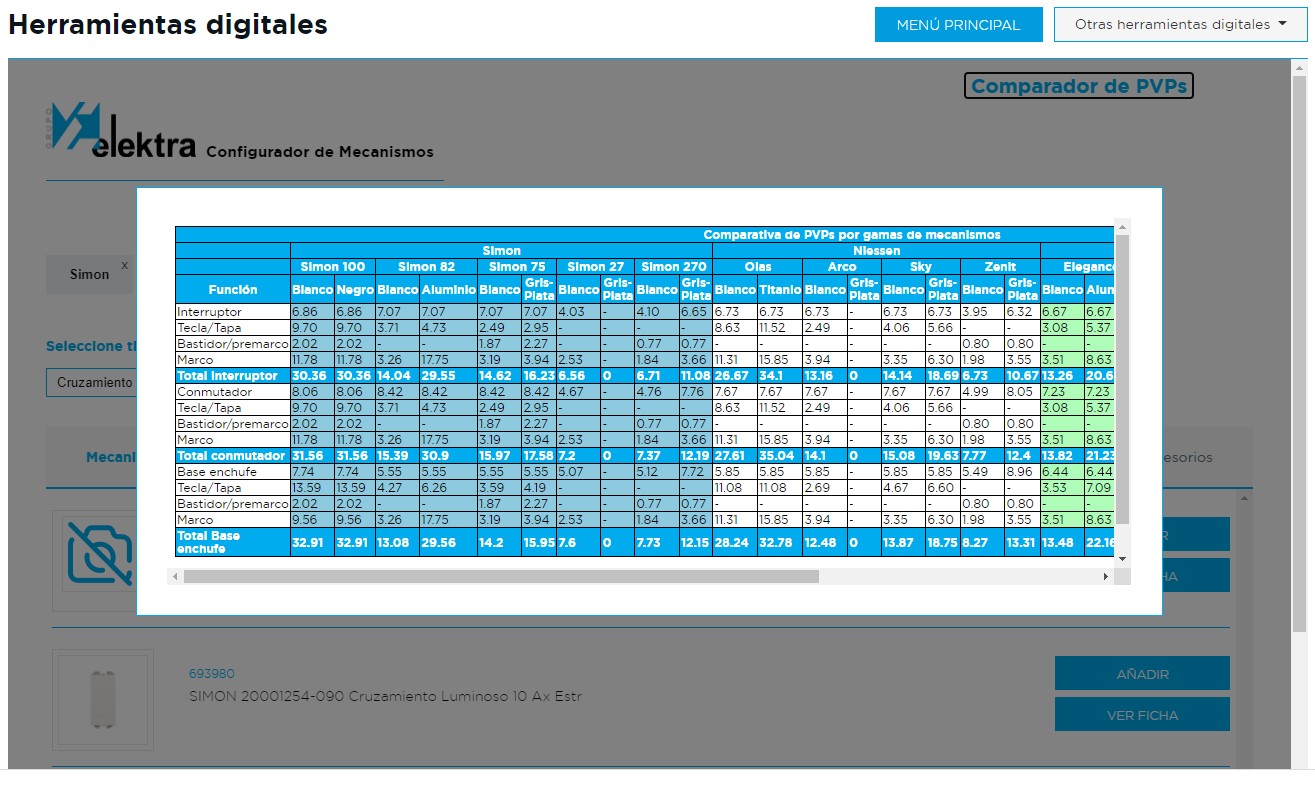Select the Total Base enchufe row label
The height and width of the screenshot is (788, 1315).
[233, 542]
